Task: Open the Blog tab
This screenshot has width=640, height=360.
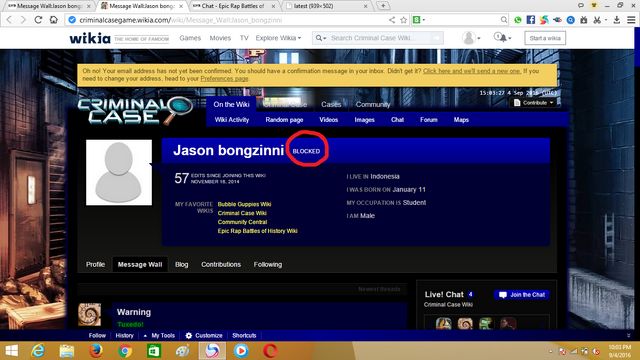Action: coord(182,264)
